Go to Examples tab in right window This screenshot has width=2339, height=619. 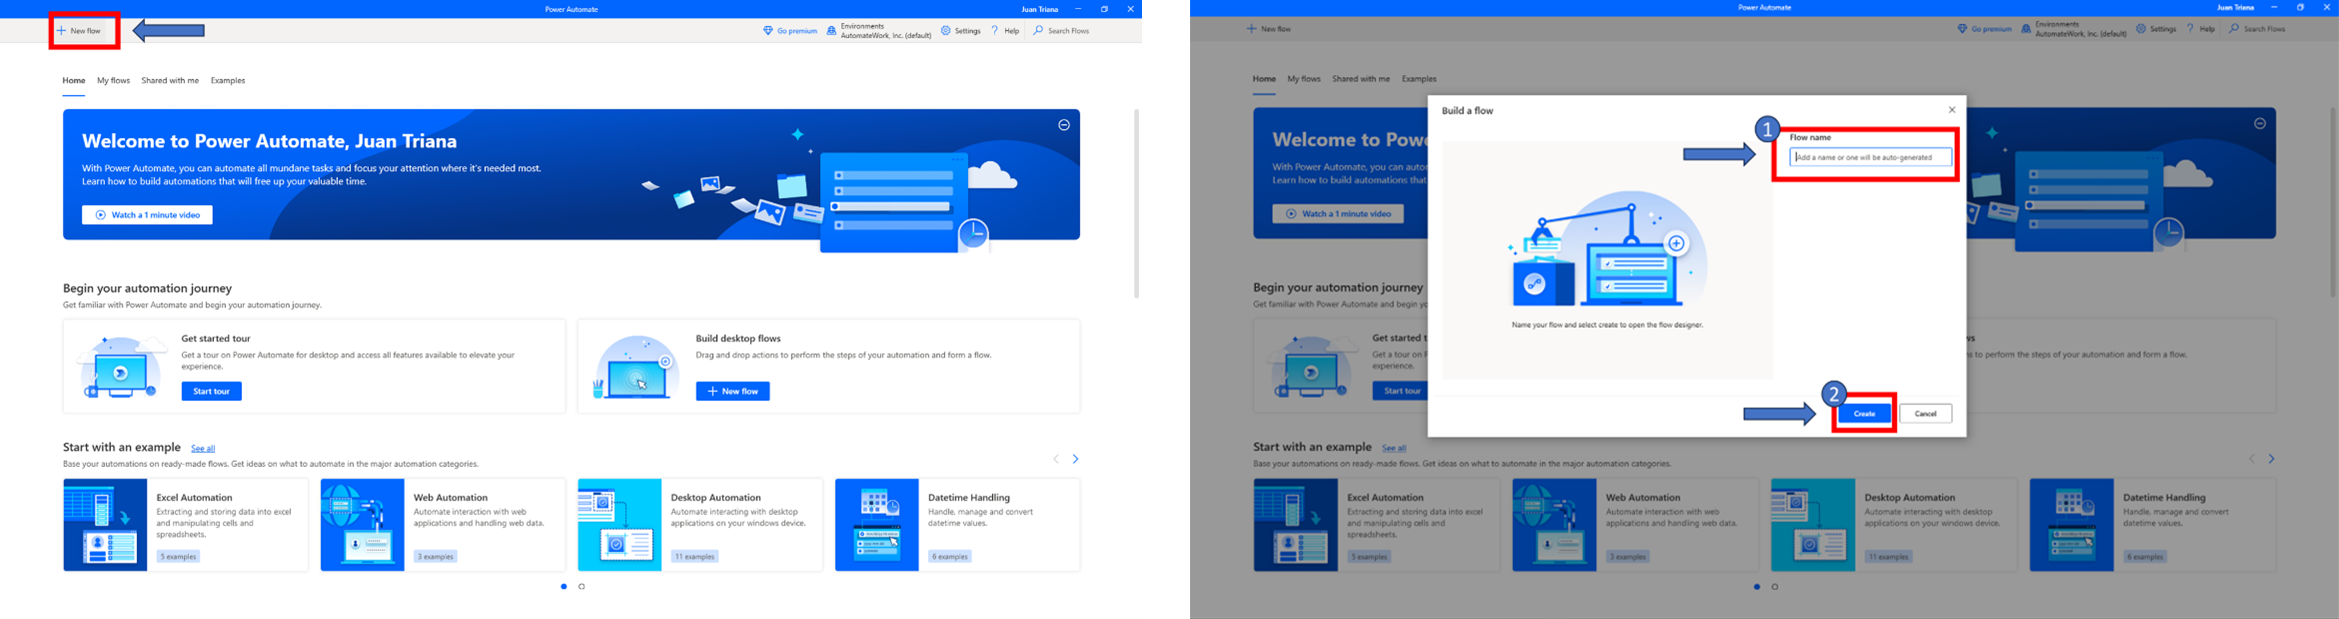click(1419, 79)
